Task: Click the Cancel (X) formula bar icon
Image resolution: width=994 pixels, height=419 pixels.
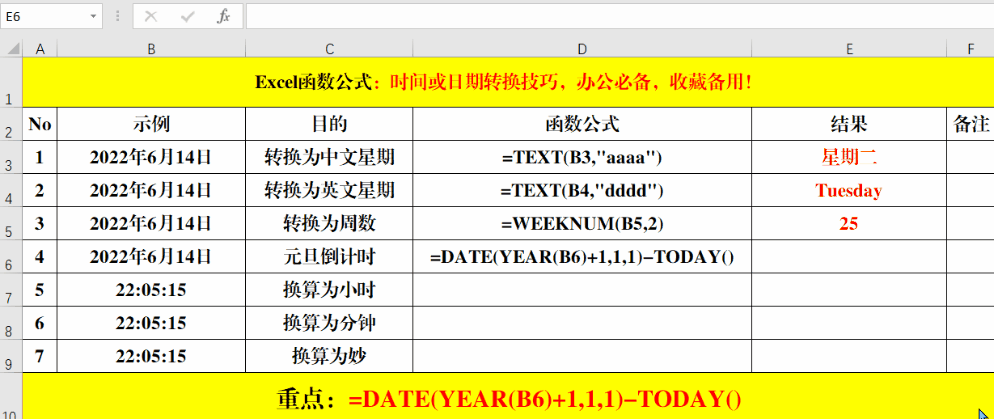Action: pos(151,16)
